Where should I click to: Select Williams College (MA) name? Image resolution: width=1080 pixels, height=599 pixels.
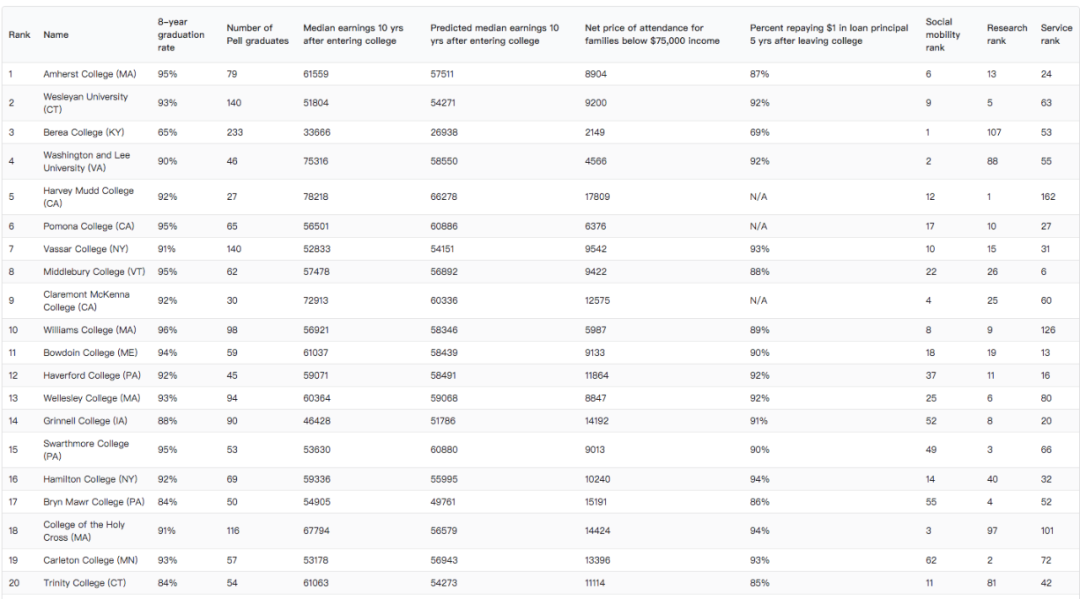pos(89,330)
